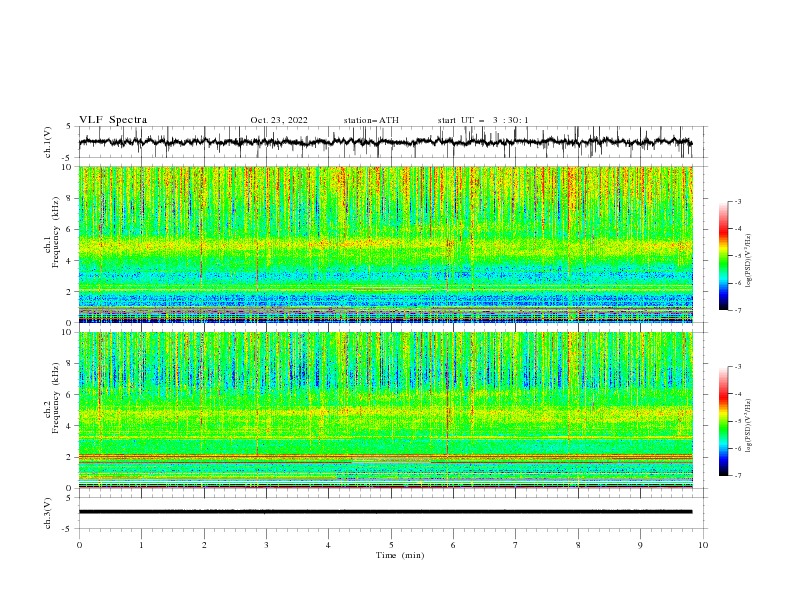
Task: Click the ch.1 voltage waveform trace
Action: point(385,142)
